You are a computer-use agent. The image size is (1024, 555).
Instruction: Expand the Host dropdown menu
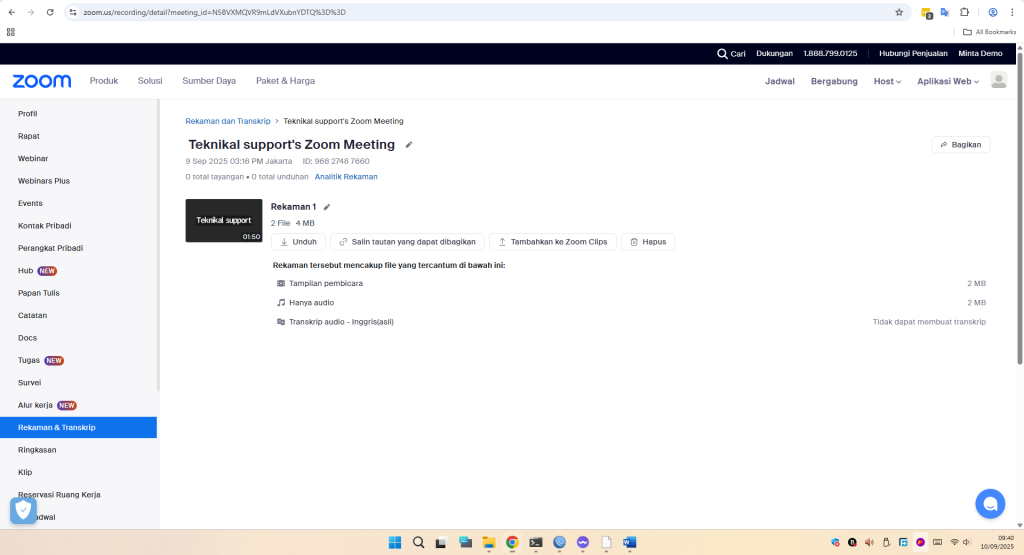coord(887,81)
